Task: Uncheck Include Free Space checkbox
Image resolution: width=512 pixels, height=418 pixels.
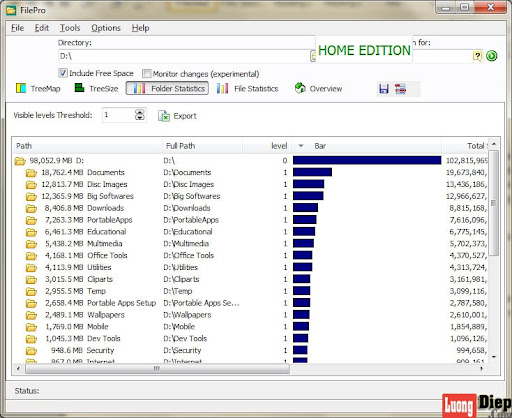Action: coord(63,73)
